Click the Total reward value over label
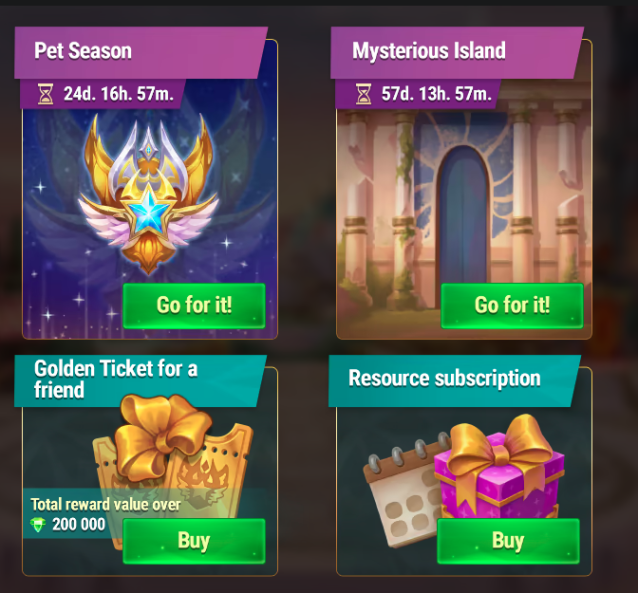The width and height of the screenshot is (638, 593). (x=106, y=505)
